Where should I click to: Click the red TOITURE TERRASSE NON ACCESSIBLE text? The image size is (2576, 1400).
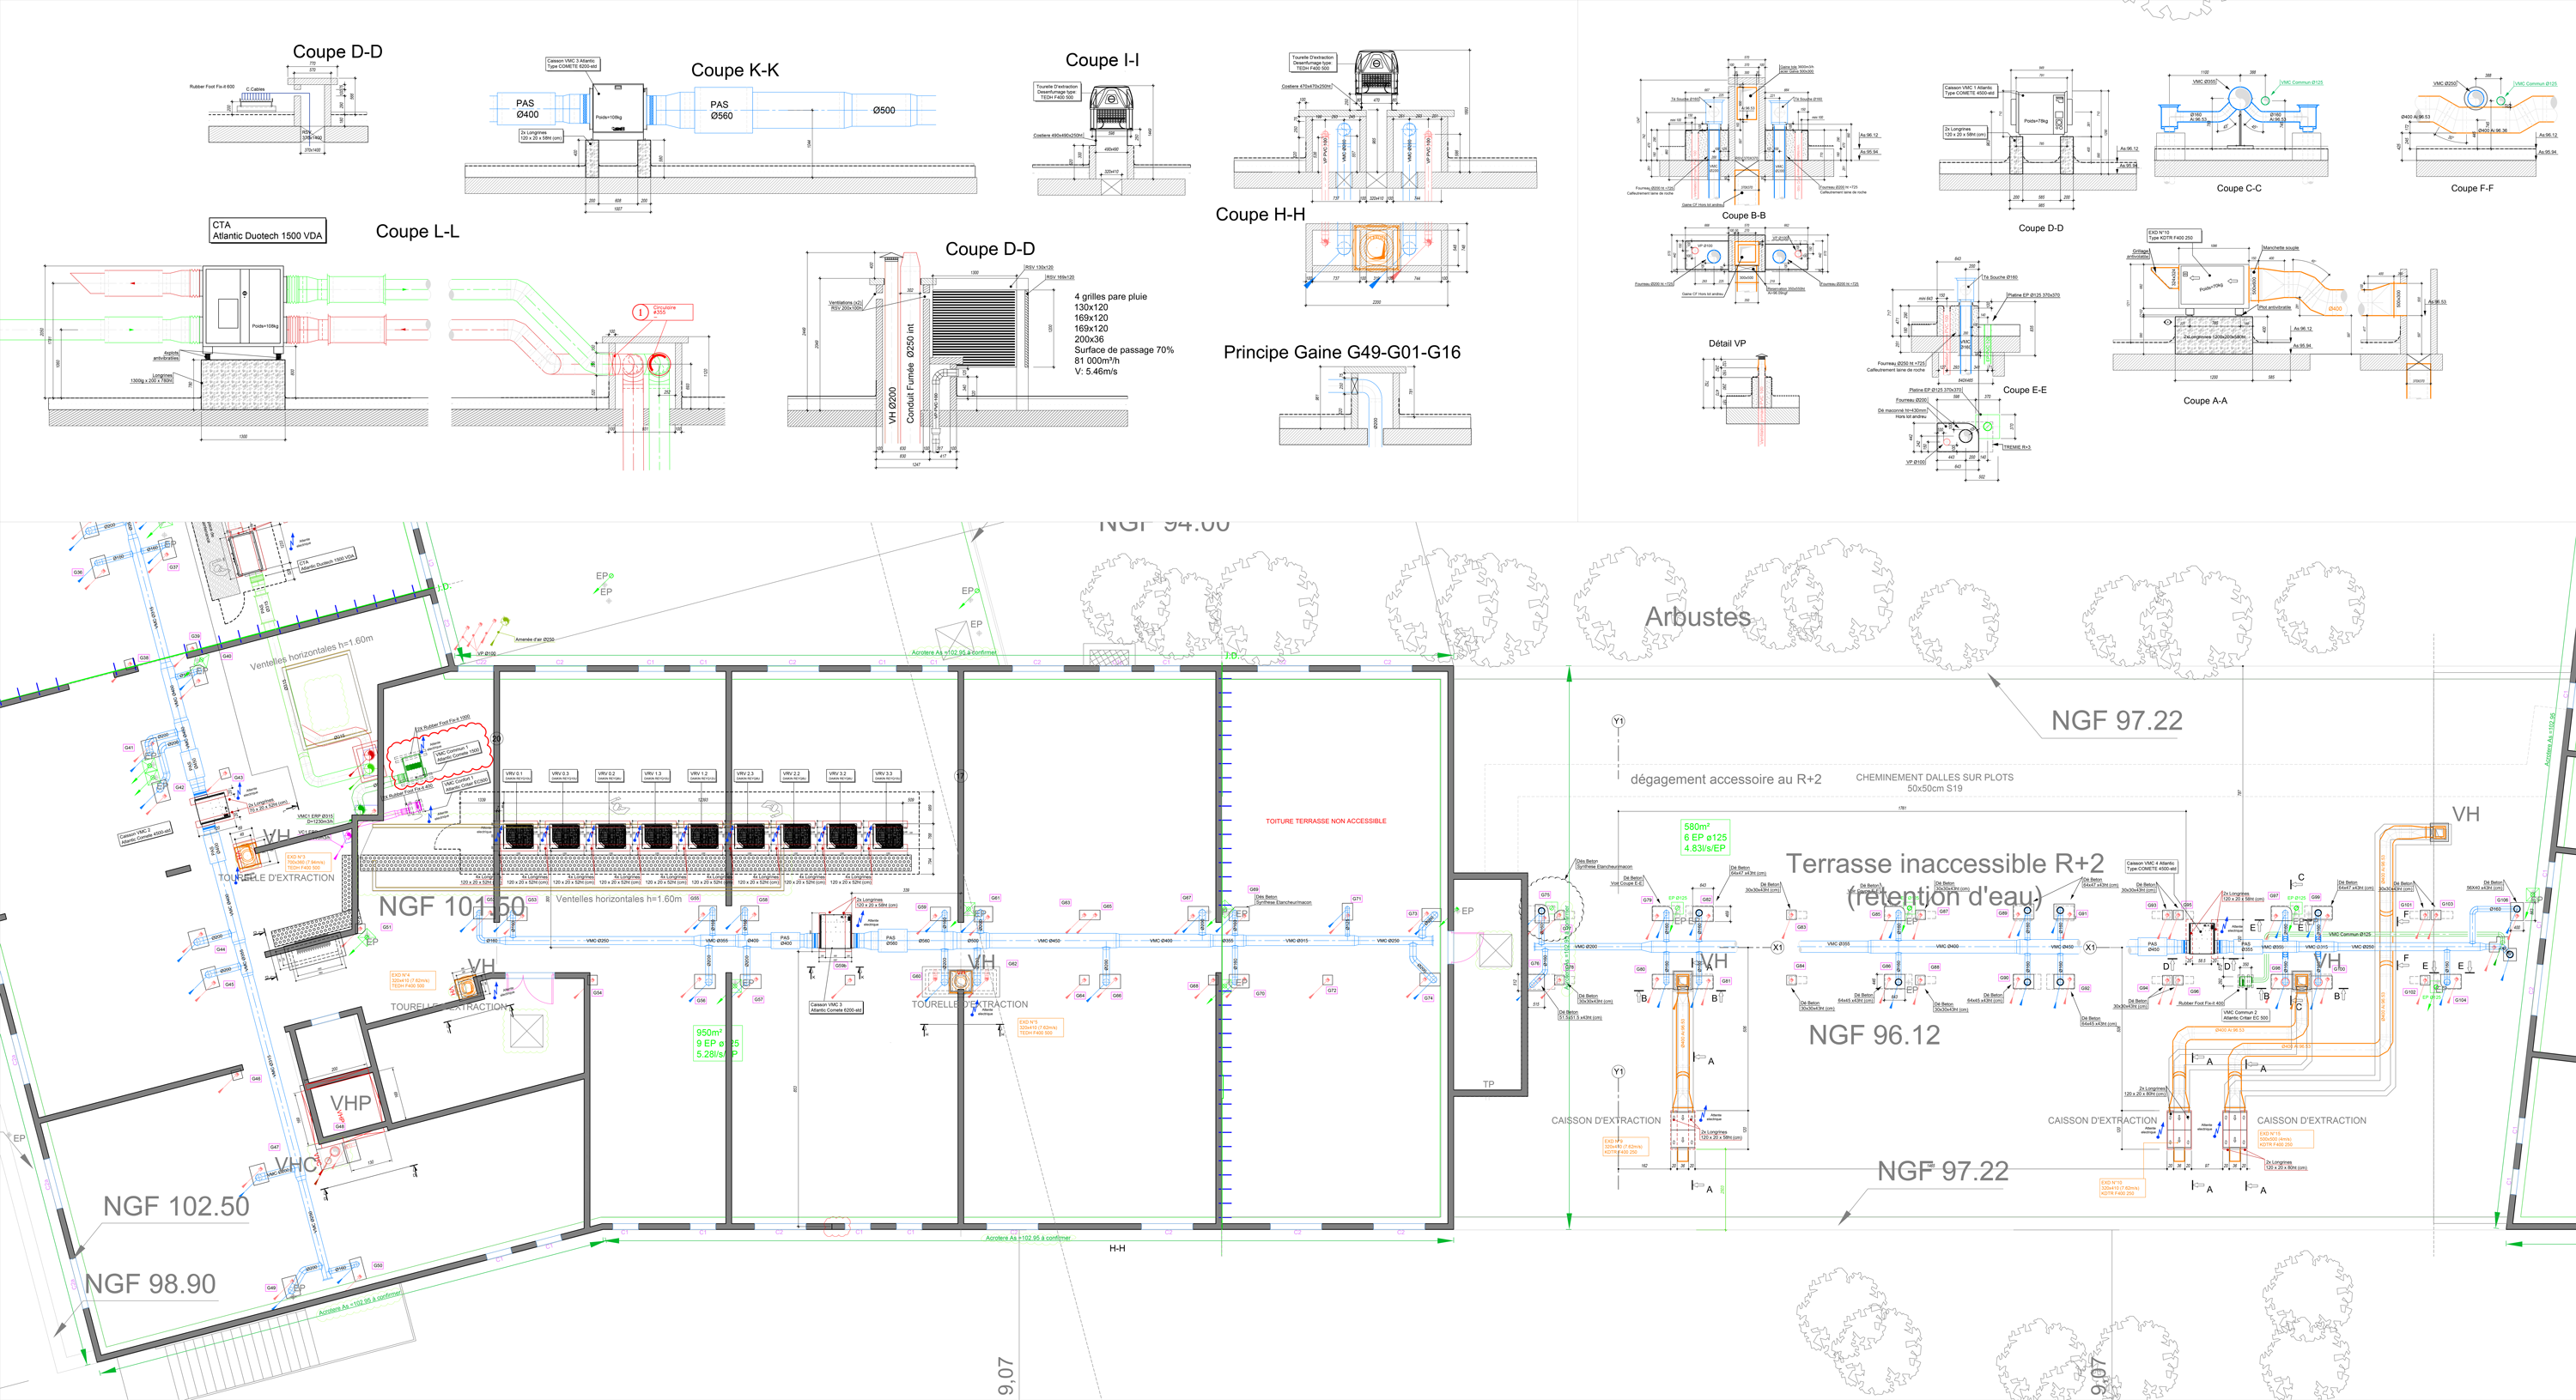tap(1325, 821)
